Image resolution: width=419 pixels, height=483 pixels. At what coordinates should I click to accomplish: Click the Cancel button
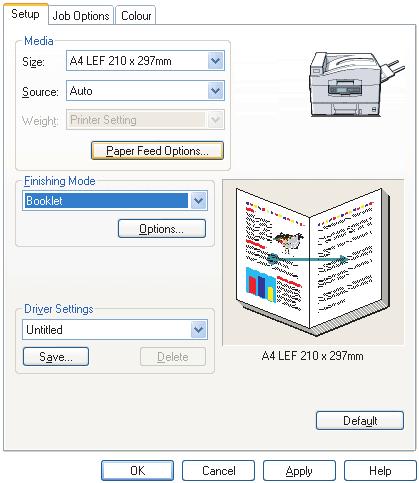point(218,471)
